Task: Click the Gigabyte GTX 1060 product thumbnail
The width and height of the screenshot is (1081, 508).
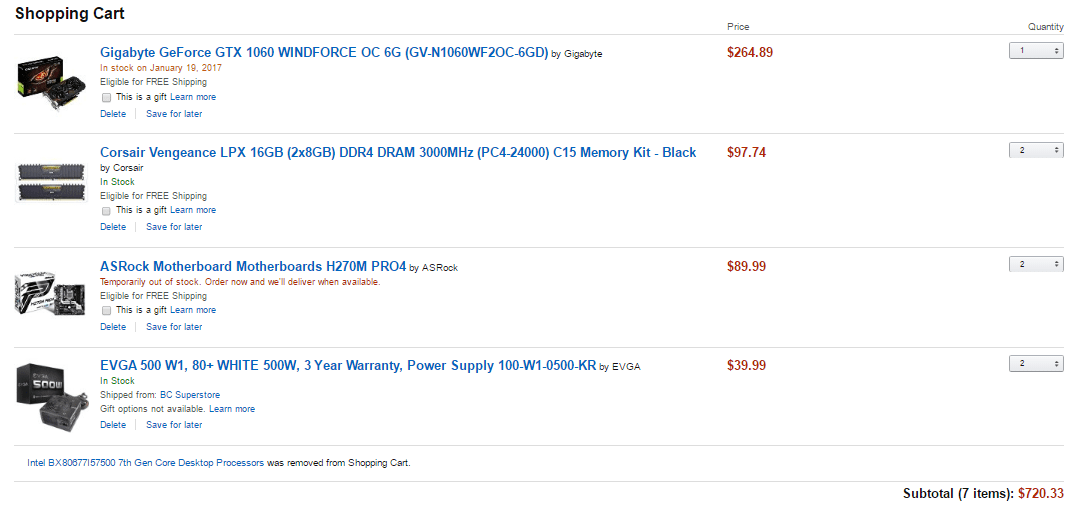Action: pos(46,75)
